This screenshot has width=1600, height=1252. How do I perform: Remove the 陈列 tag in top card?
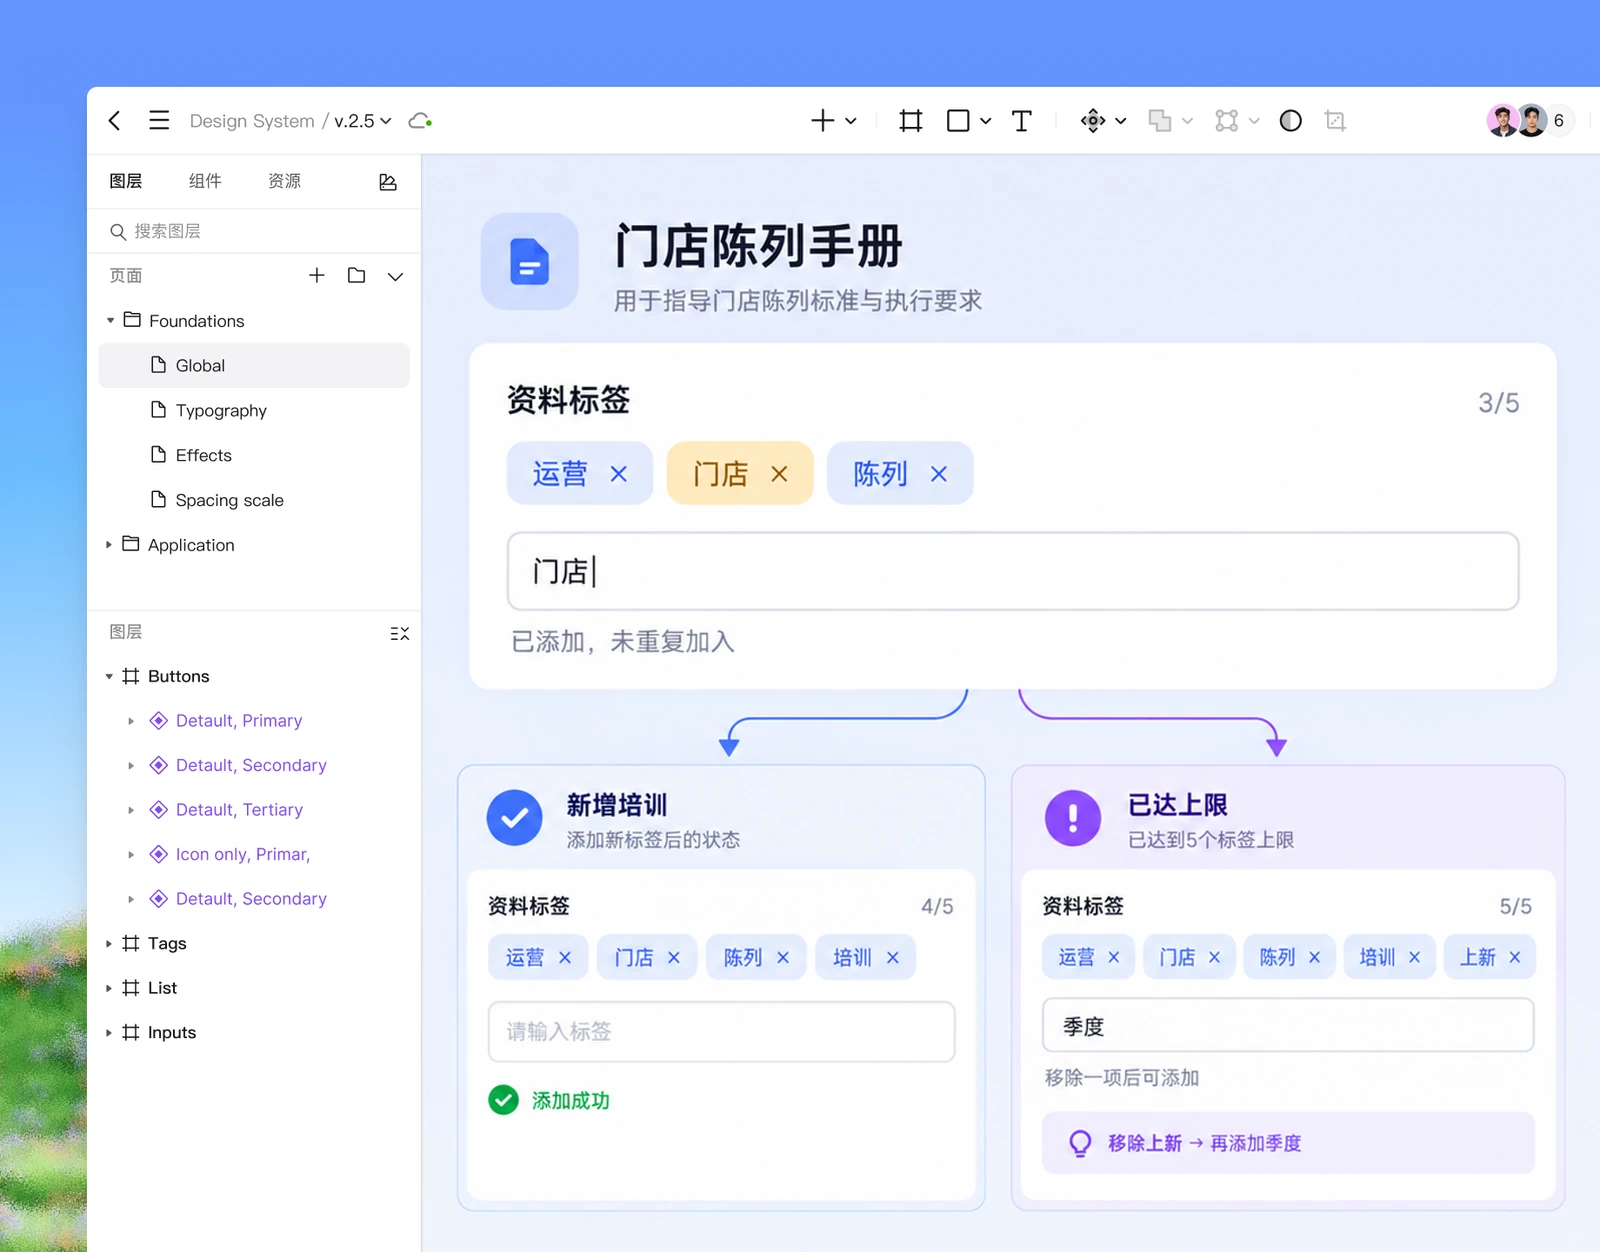point(939,474)
